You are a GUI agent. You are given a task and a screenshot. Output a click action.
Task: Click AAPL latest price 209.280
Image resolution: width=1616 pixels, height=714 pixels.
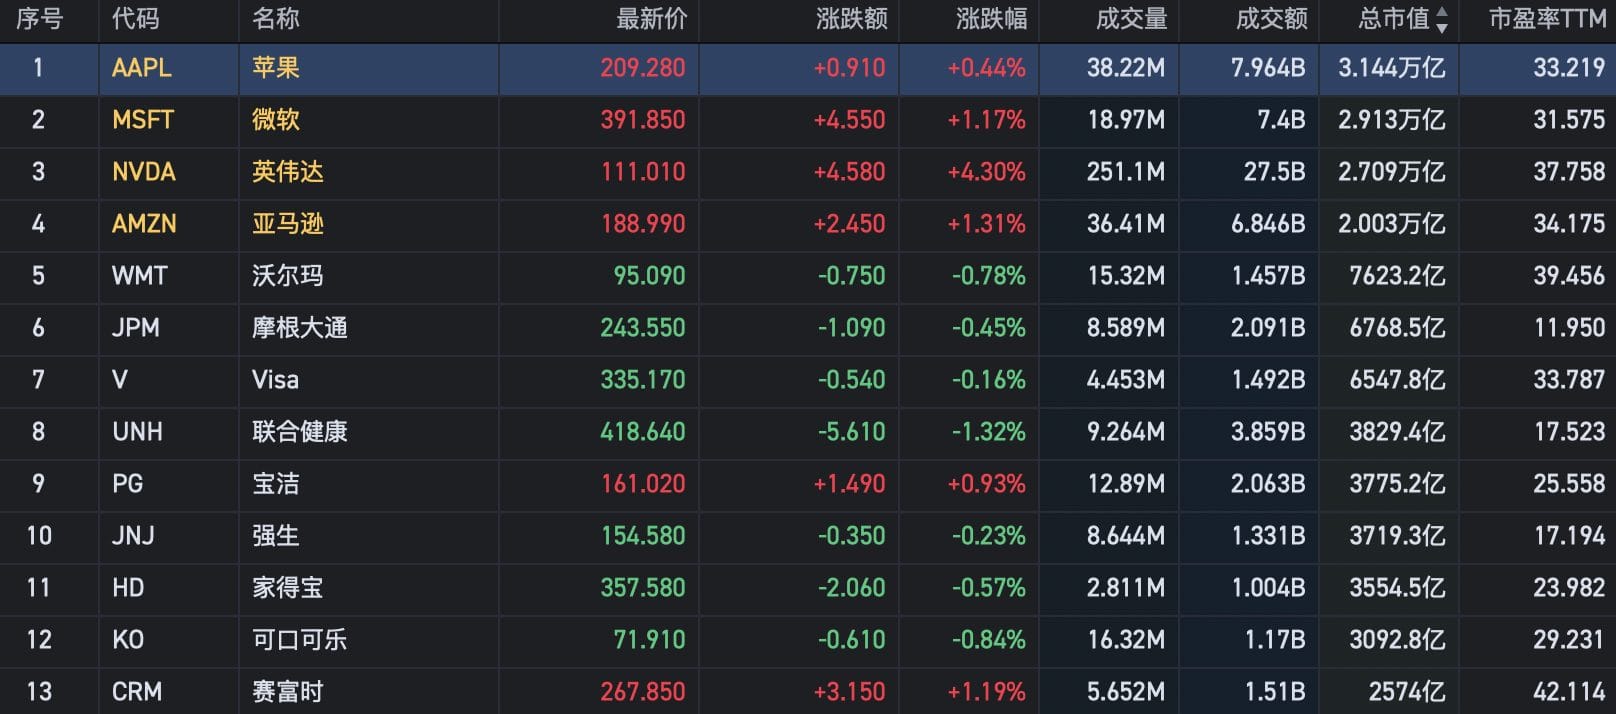click(643, 68)
